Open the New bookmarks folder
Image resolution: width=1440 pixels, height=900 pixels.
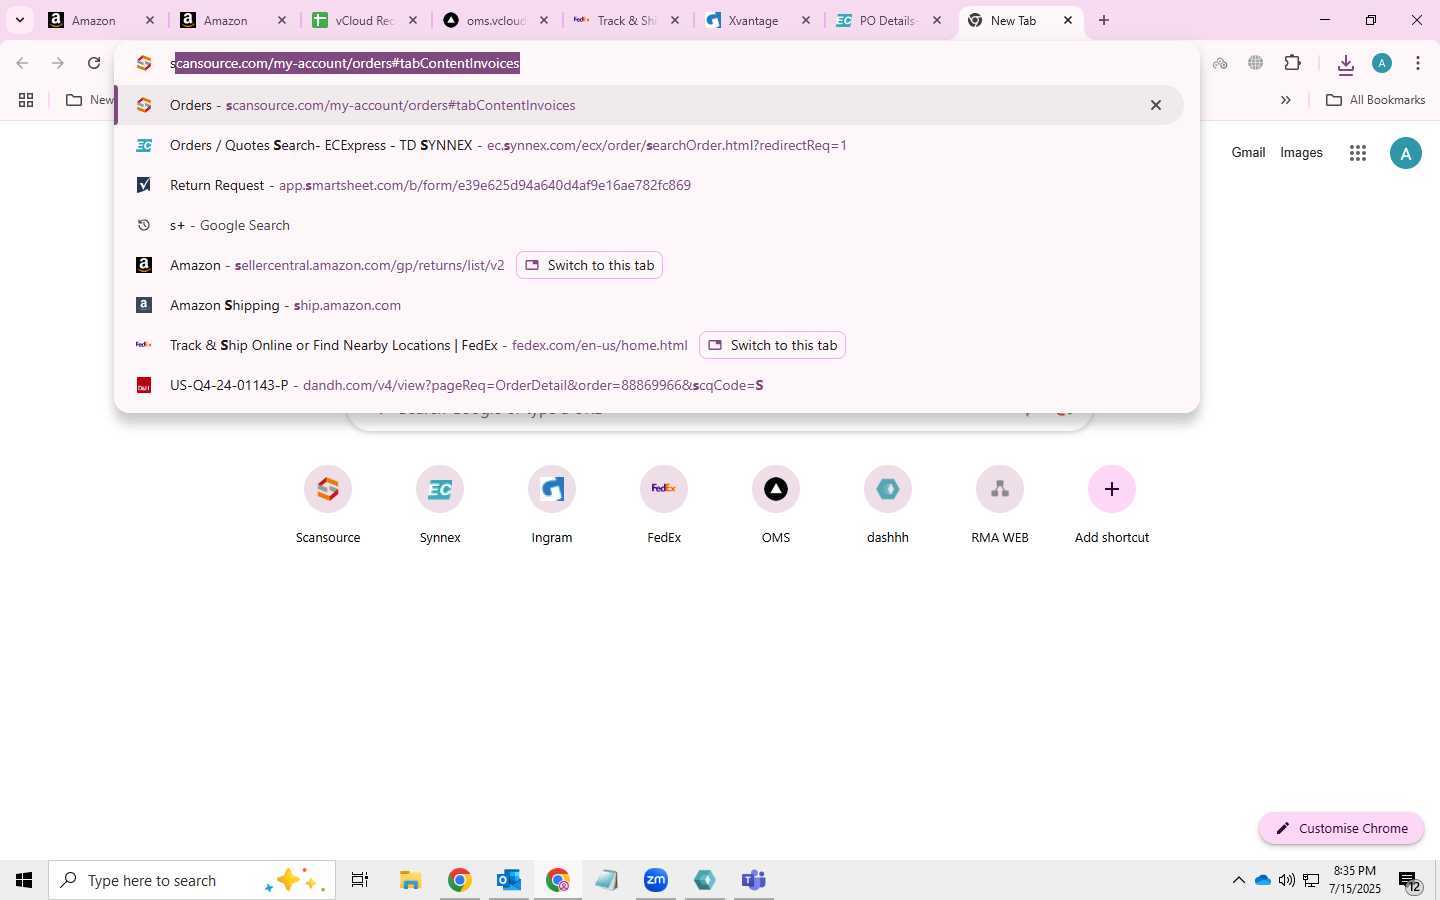click(89, 100)
